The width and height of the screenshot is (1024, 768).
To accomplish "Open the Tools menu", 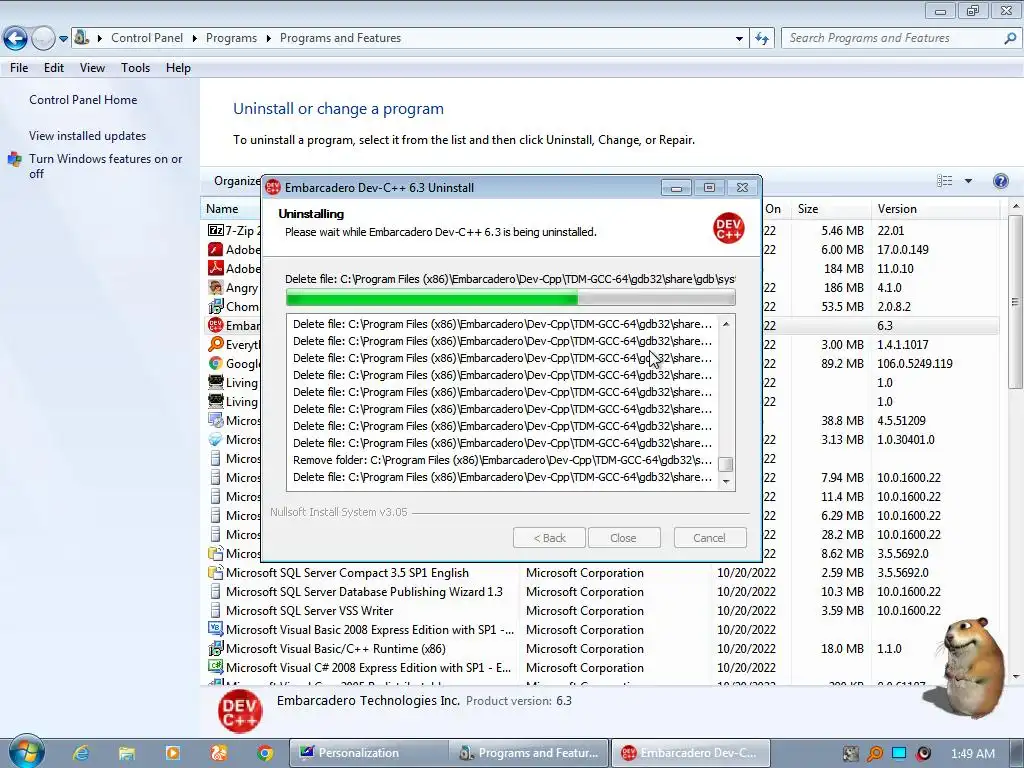I will pyautogui.click(x=135, y=68).
